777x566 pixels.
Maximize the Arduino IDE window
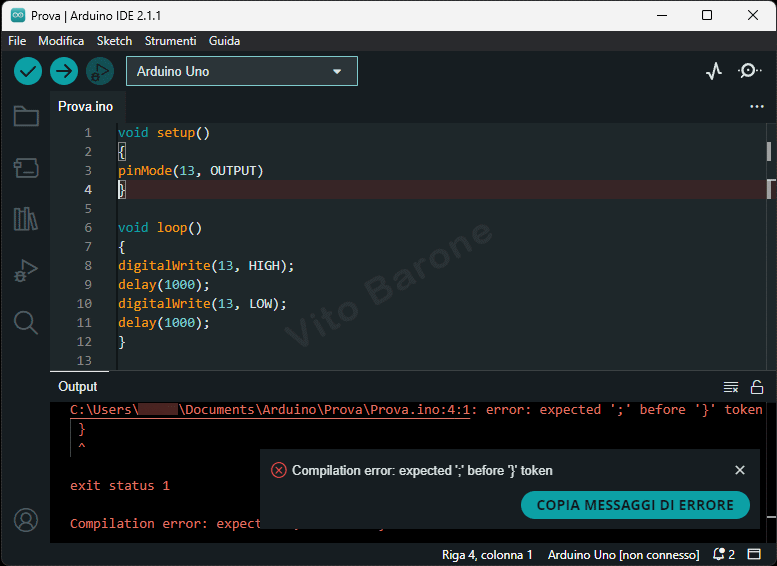(707, 15)
